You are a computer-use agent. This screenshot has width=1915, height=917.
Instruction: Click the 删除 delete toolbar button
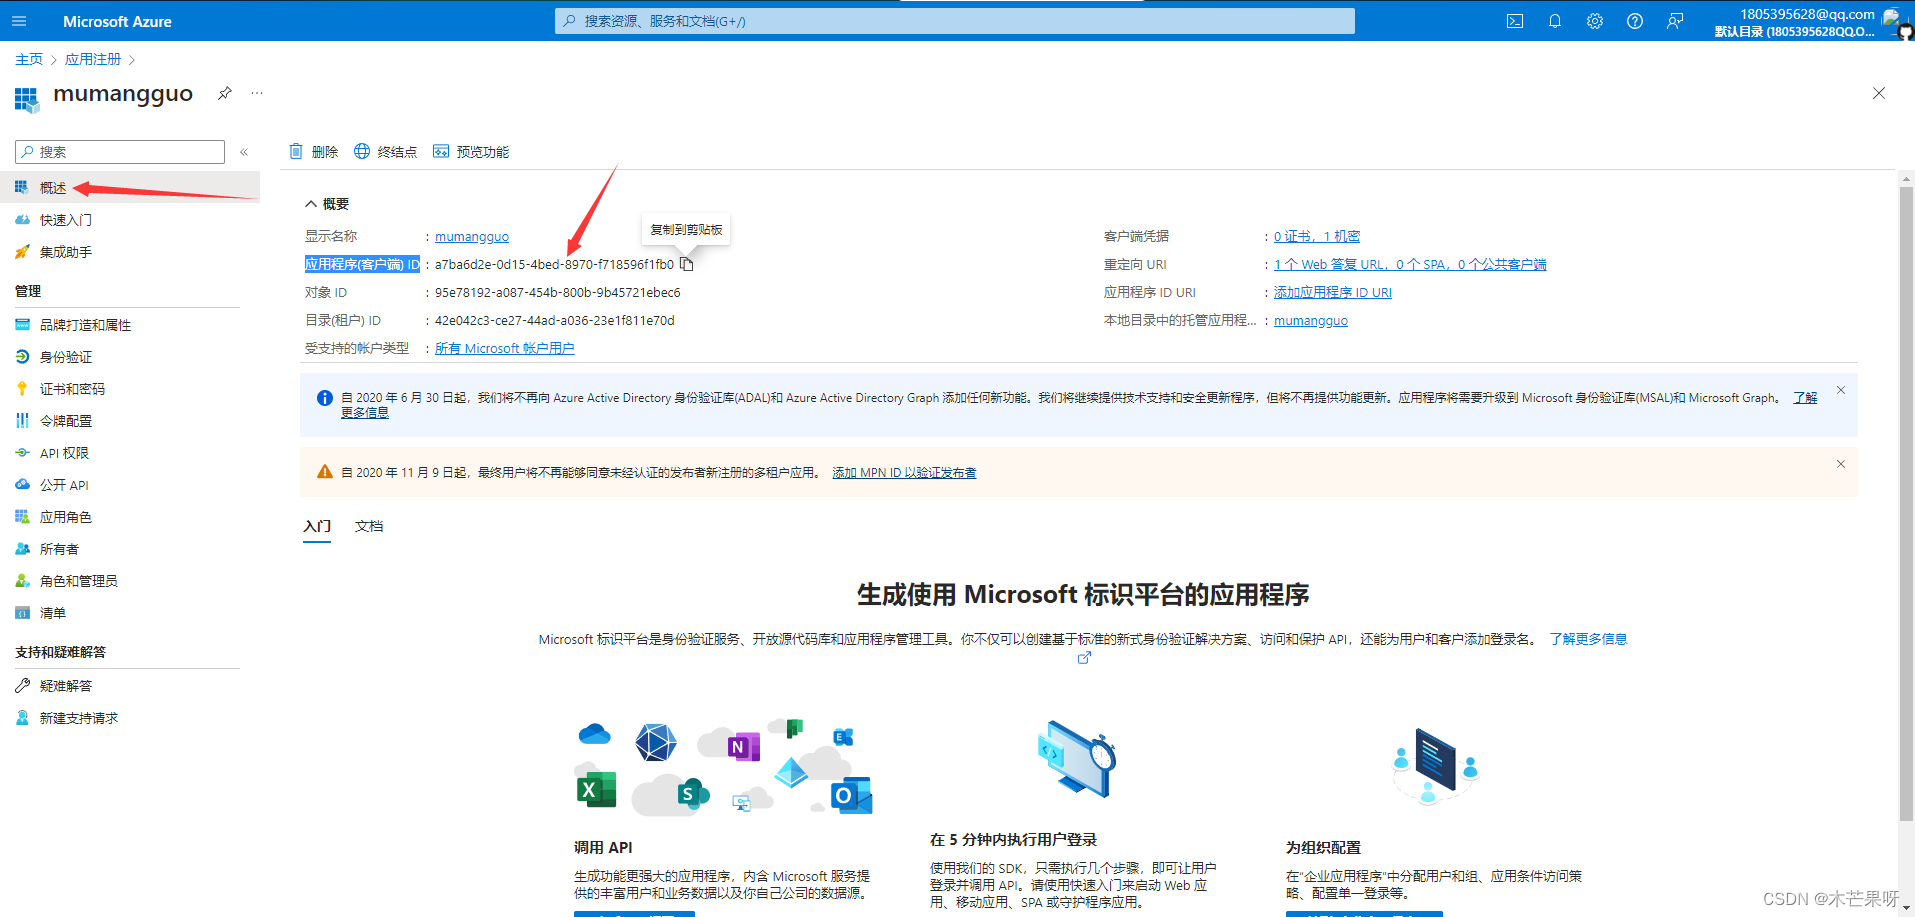pos(314,152)
